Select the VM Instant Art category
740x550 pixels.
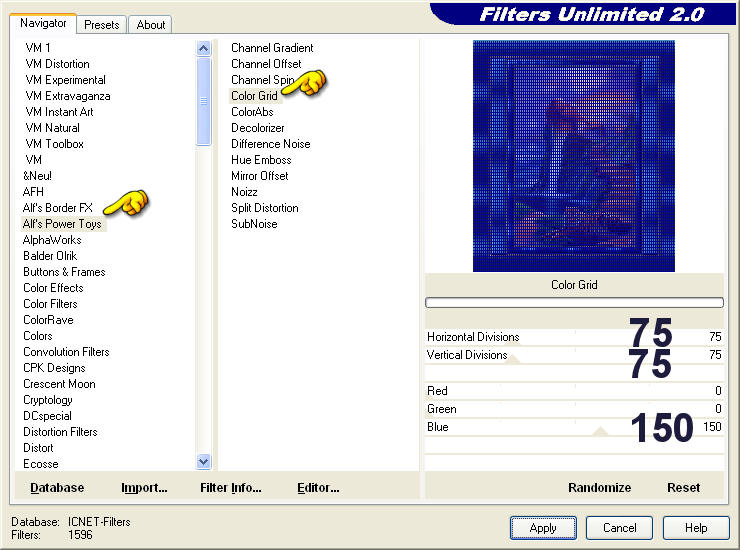point(59,112)
